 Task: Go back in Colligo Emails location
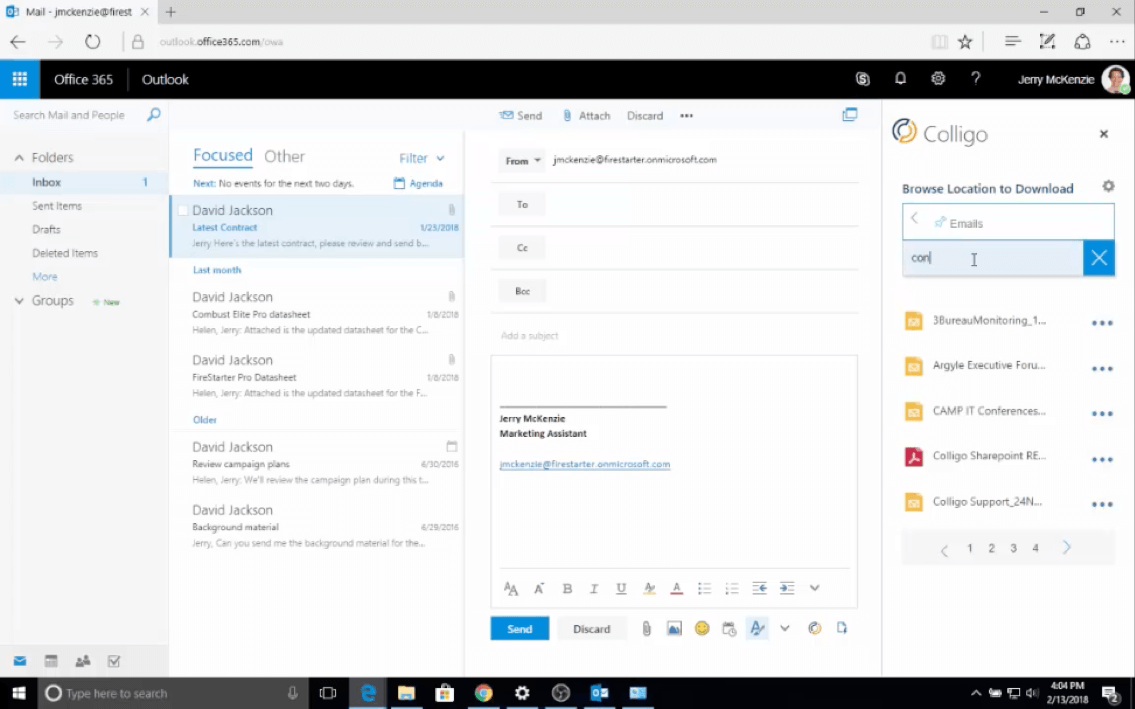coord(915,218)
